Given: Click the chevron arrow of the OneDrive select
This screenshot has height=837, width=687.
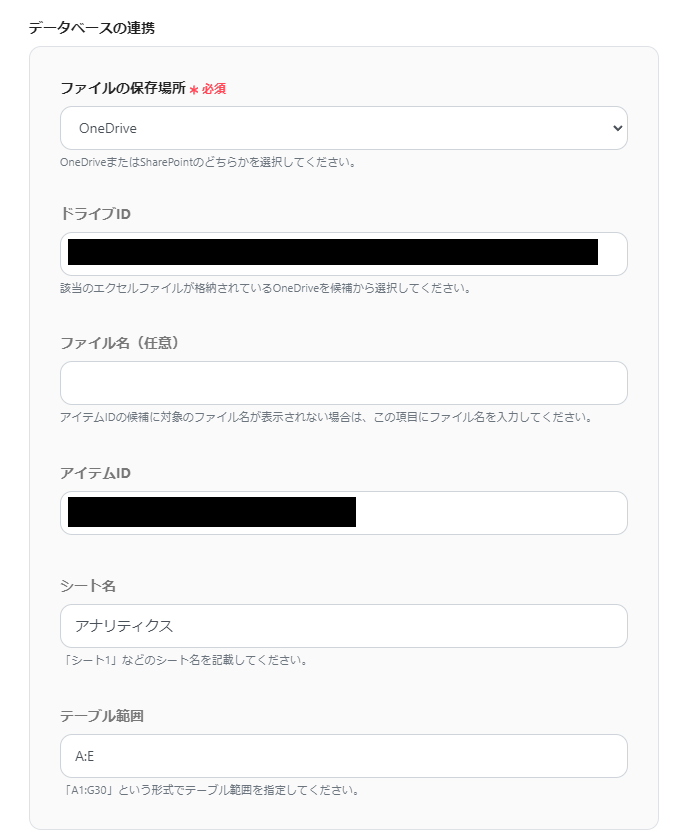Looking at the screenshot, I should 617,128.
